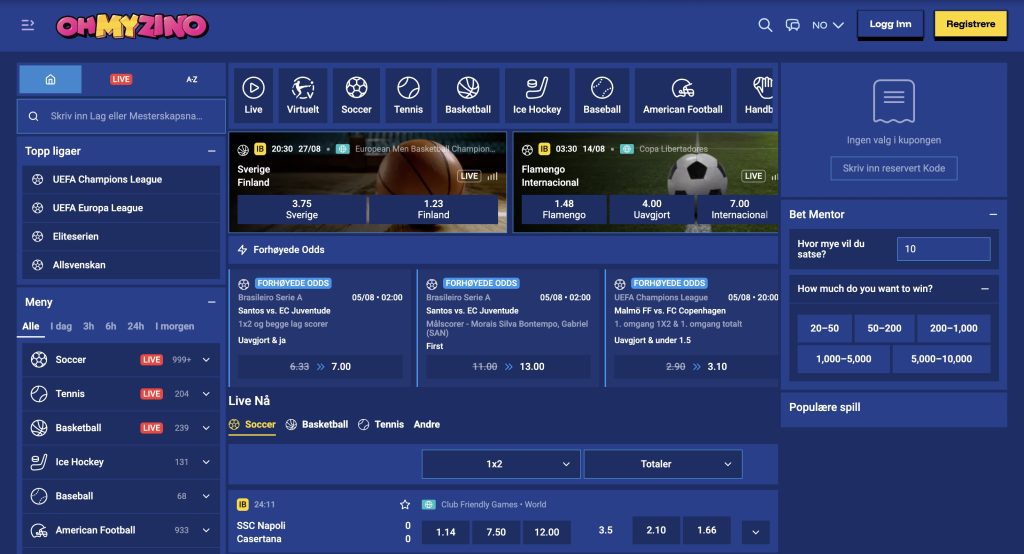Bet on Finland at 1.23

pos(434,209)
